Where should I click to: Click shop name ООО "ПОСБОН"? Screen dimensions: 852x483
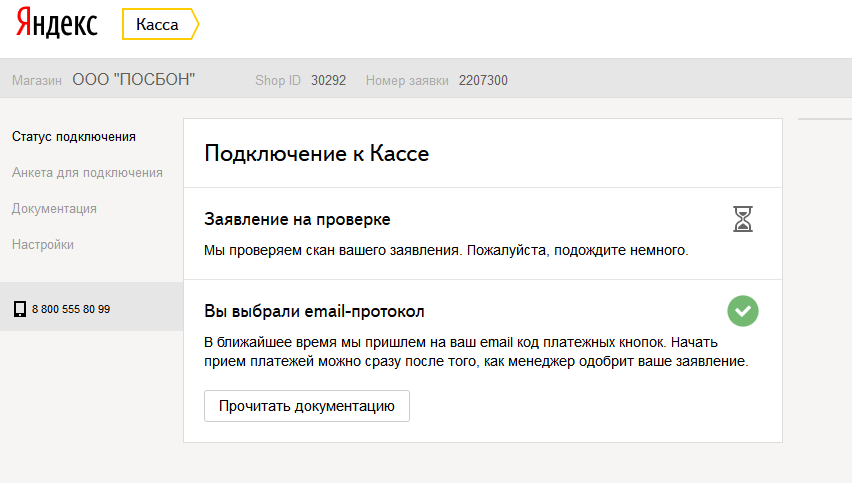coord(134,79)
